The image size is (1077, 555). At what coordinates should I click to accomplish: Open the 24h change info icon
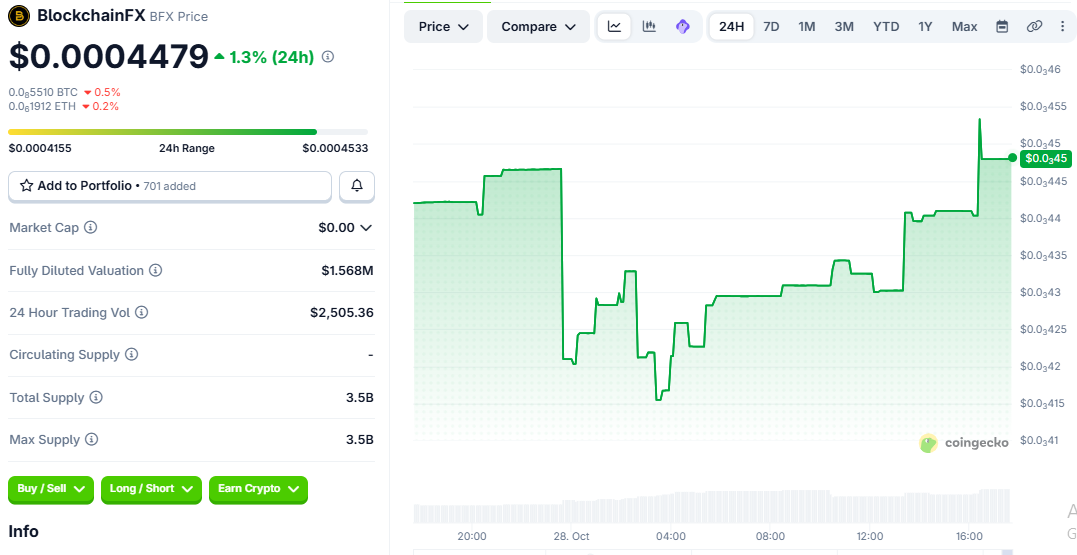pyautogui.click(x=328, y=56)
